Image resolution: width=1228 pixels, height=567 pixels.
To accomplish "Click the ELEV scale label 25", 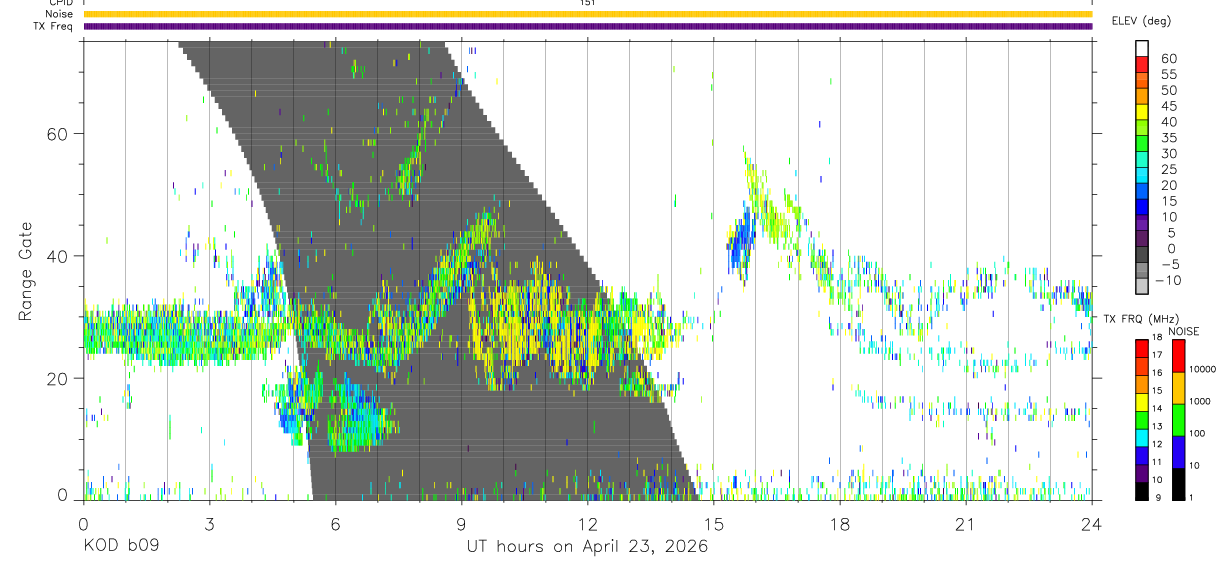I will [x=1168, y=169].
